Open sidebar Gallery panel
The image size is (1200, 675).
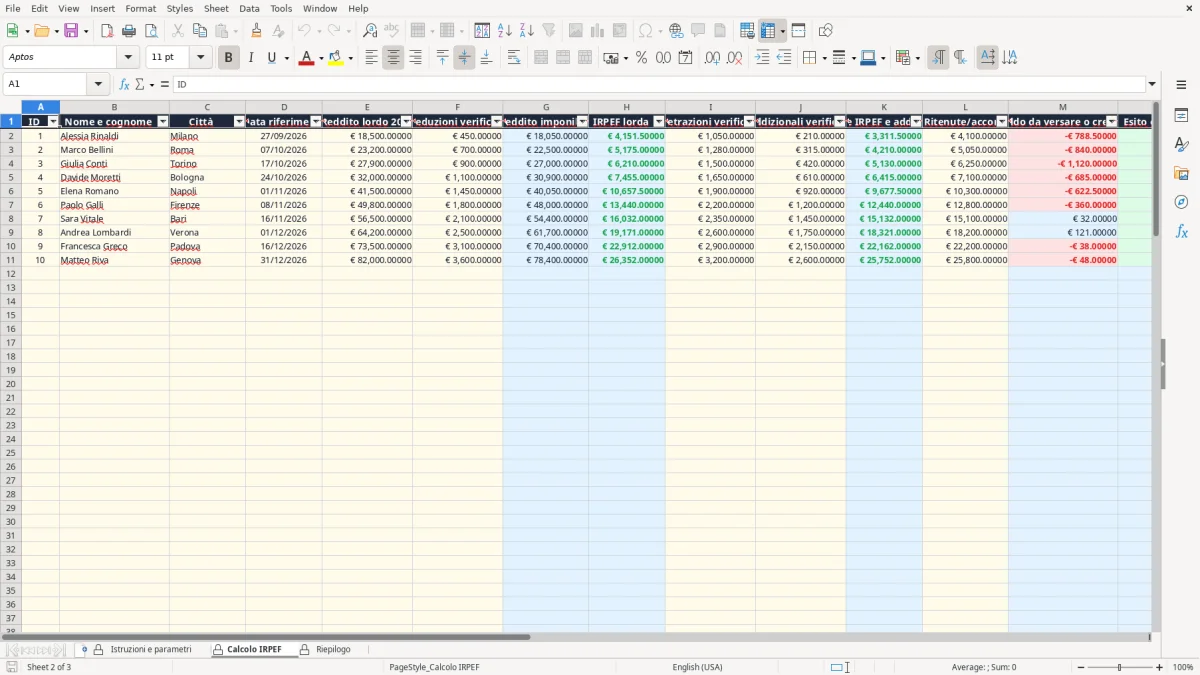click(1181, 173)
